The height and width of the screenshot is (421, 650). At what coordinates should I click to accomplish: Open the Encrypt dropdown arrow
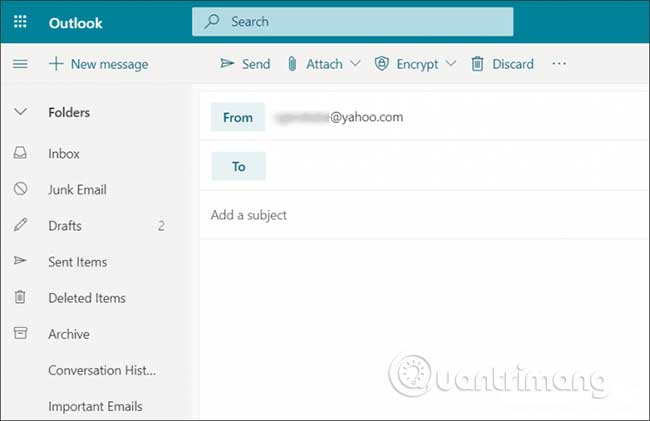coord(451,63)
